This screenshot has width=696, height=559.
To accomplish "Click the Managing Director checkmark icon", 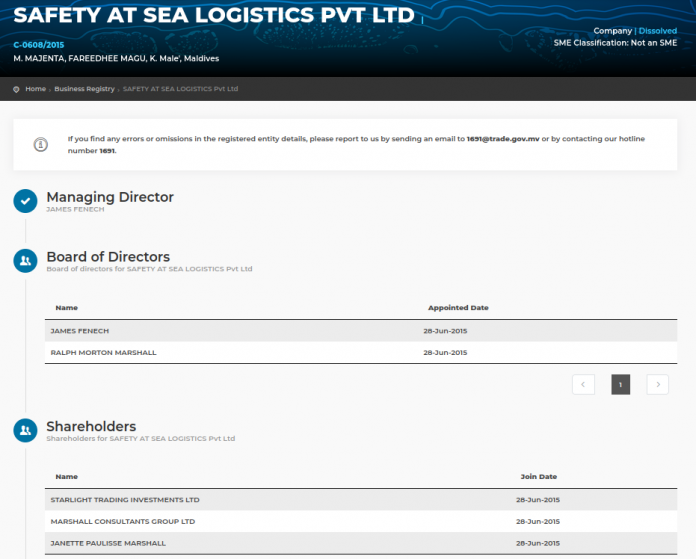I will pyautogui.click(x=25, y=201).
